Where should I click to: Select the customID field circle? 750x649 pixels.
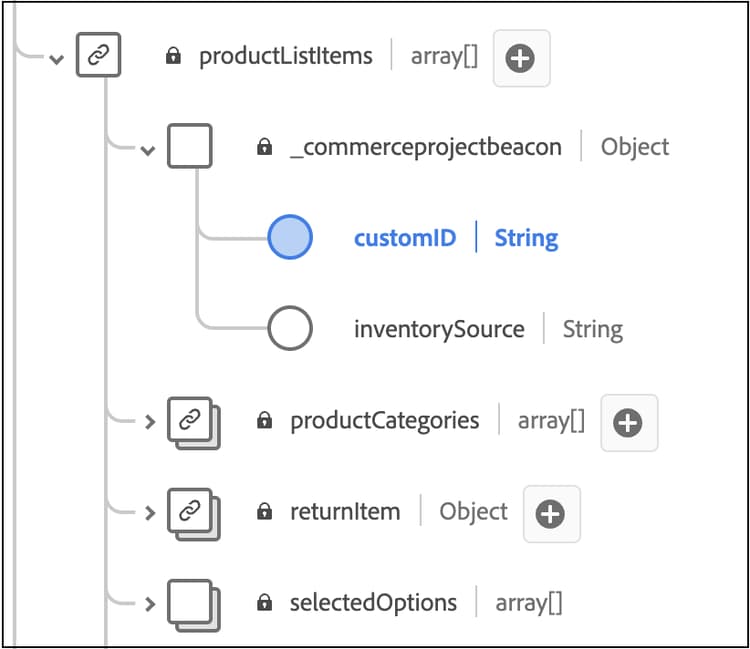[290, 238]
